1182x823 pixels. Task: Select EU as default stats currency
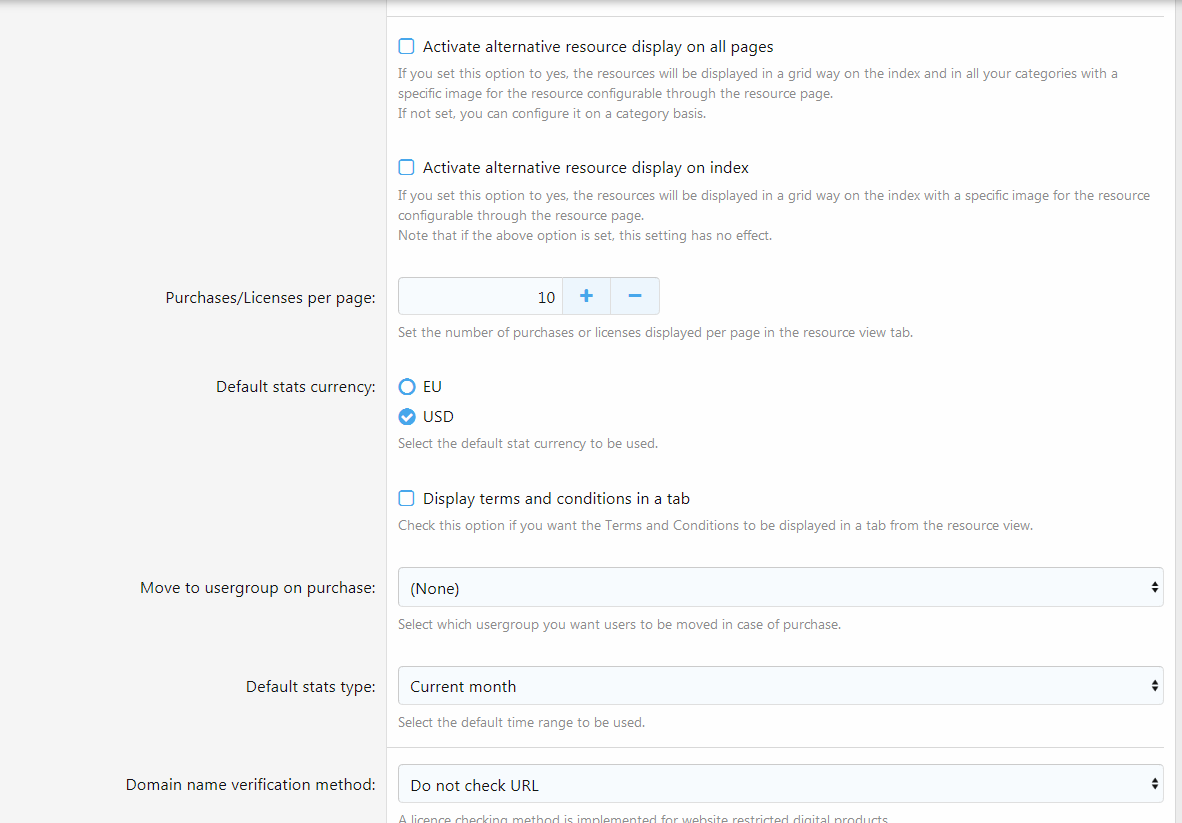tap(407, 387)
